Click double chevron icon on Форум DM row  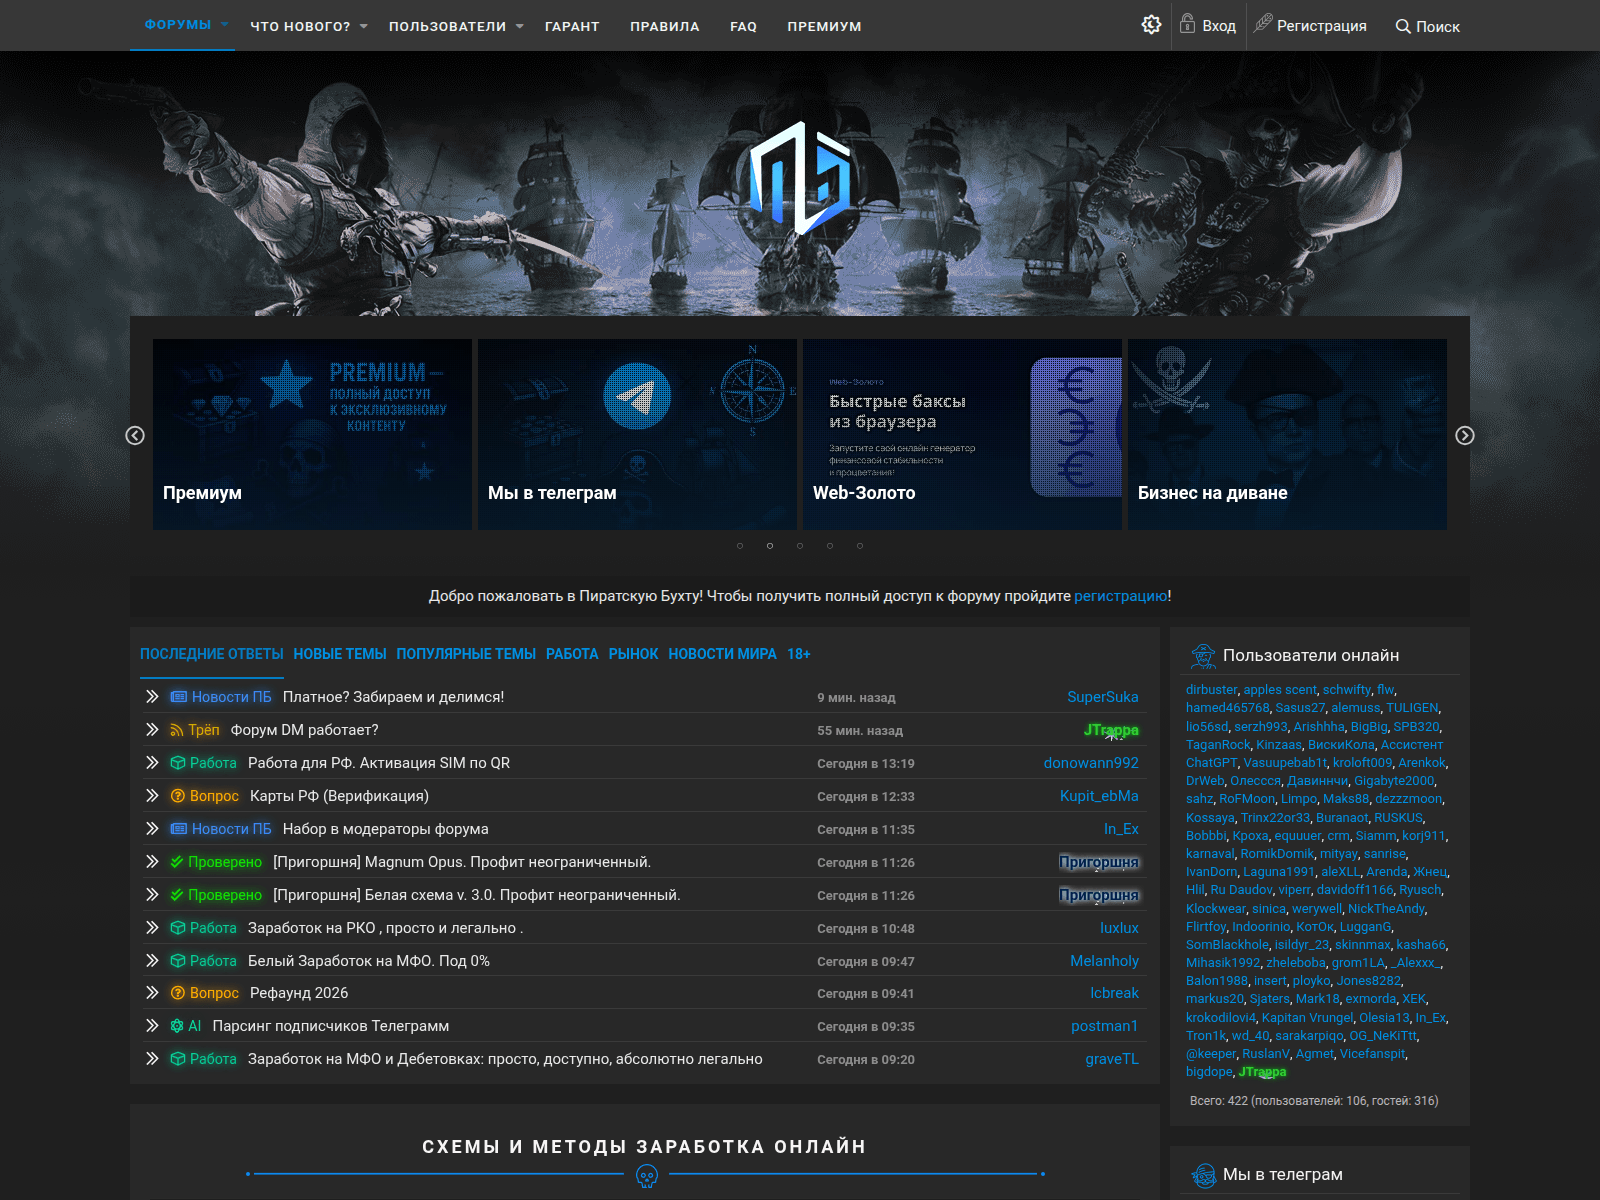[152, 730]
